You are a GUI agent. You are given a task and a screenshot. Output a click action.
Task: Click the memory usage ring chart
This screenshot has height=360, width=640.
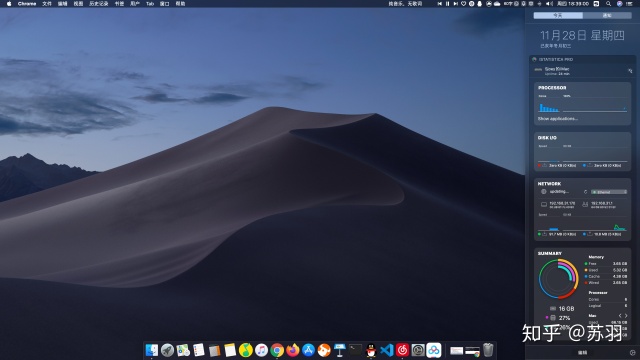tap(558, 279)
